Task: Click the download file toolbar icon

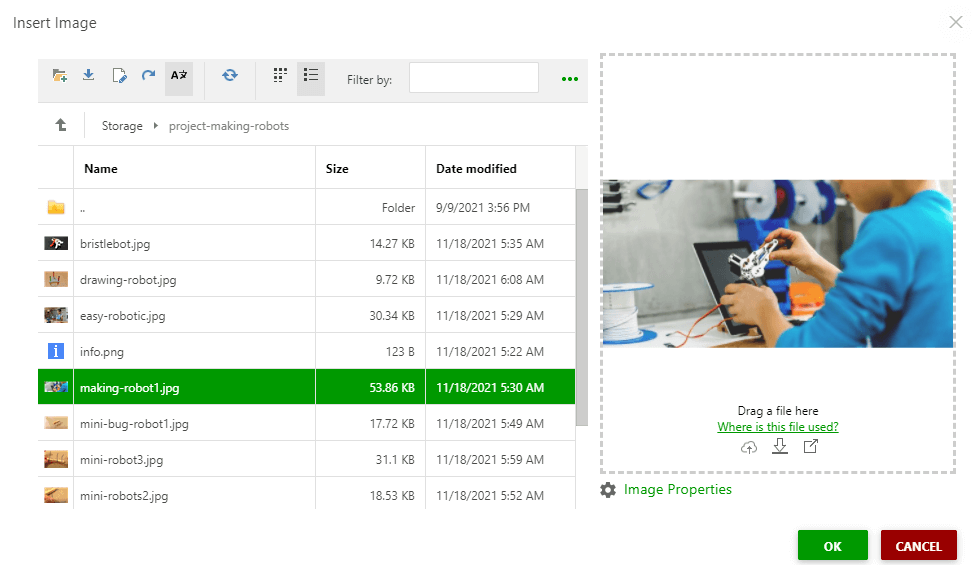Action: (89, 76)
